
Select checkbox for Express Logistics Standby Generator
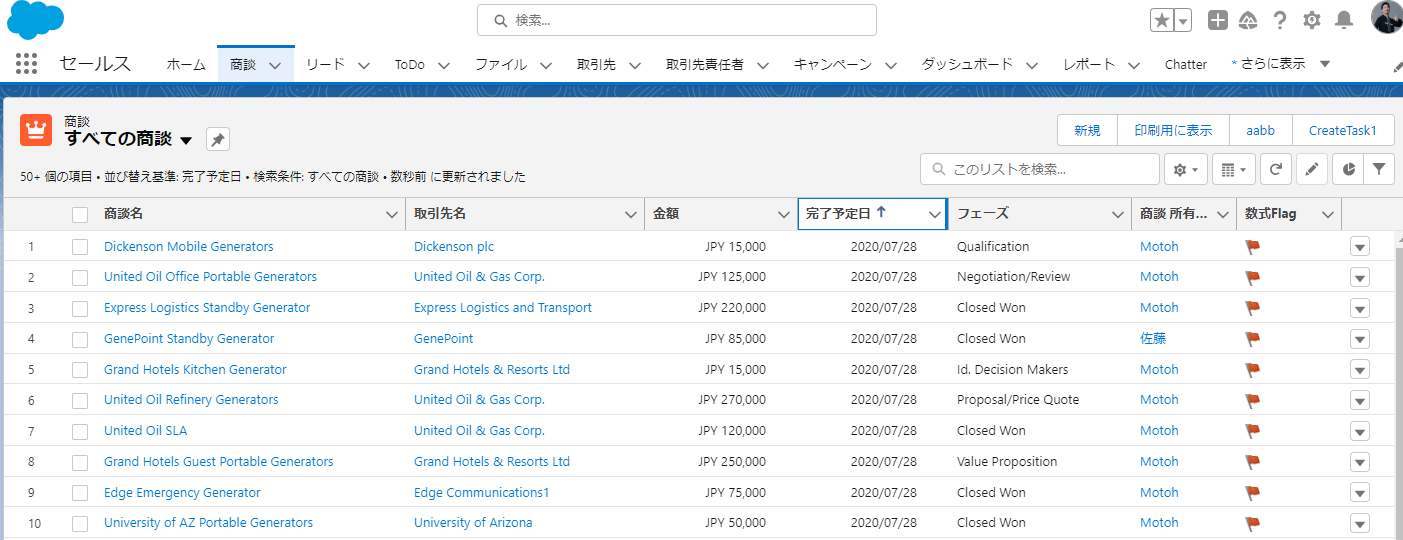tap(80, 308)
